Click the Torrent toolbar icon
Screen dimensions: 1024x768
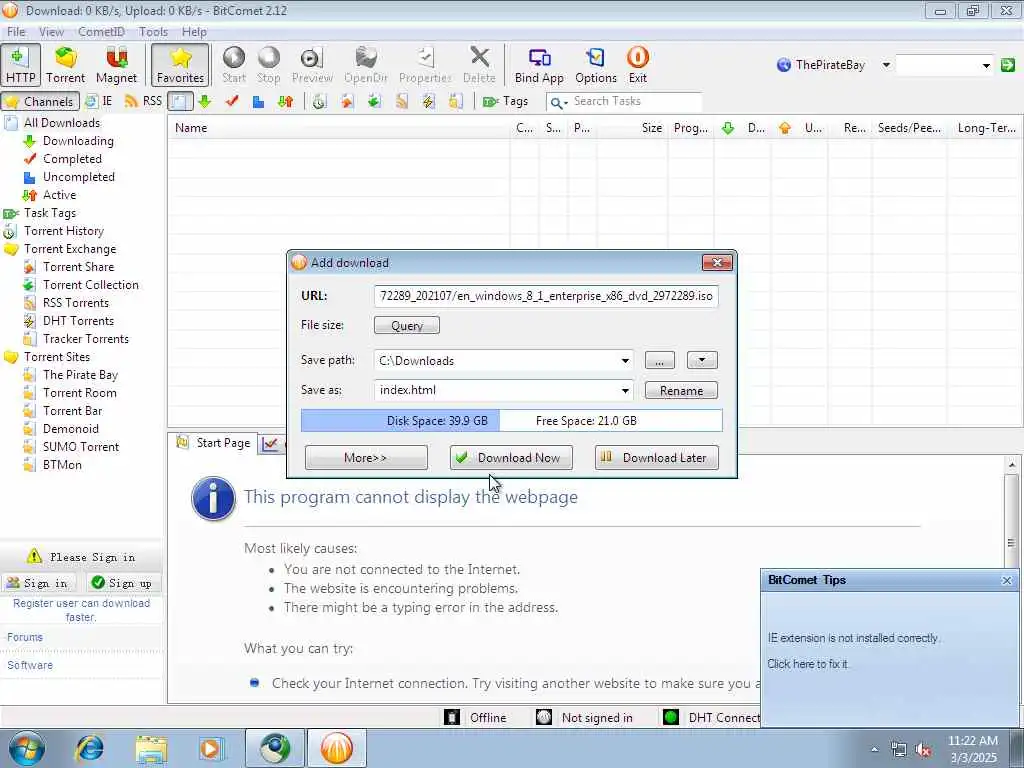tap(65, 65)
